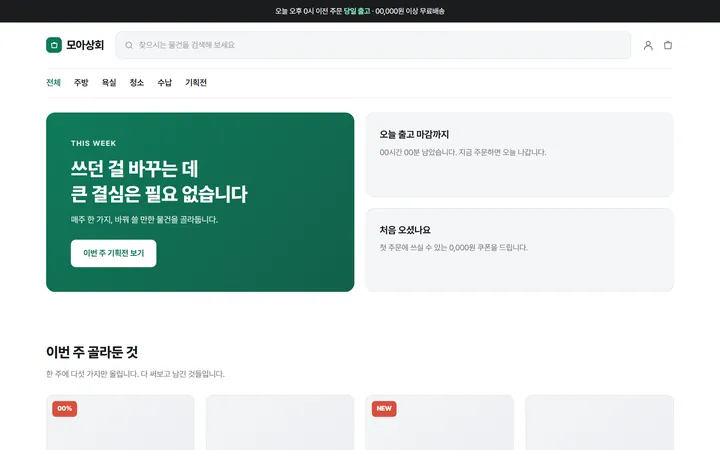Select the 전체 category tab

click(x=53, y=83)
